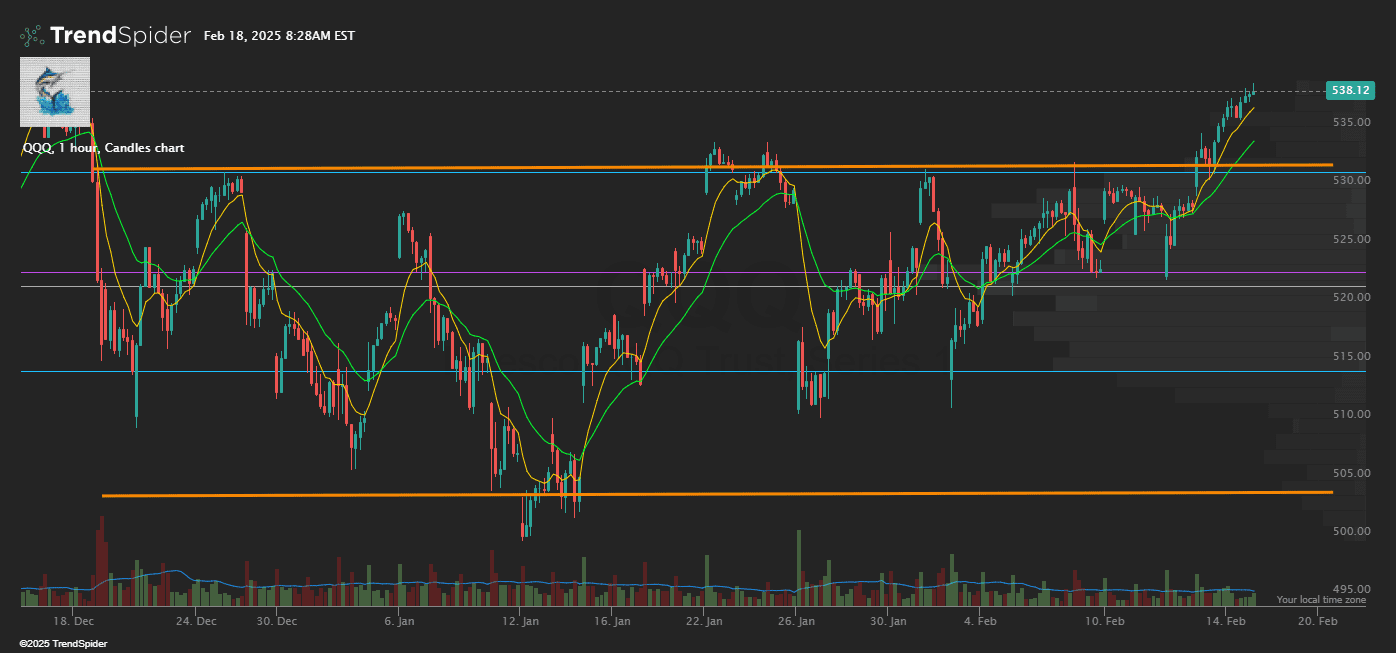
Task: Click the blue marlin avatar thumbnail
Action: point(55,91)
